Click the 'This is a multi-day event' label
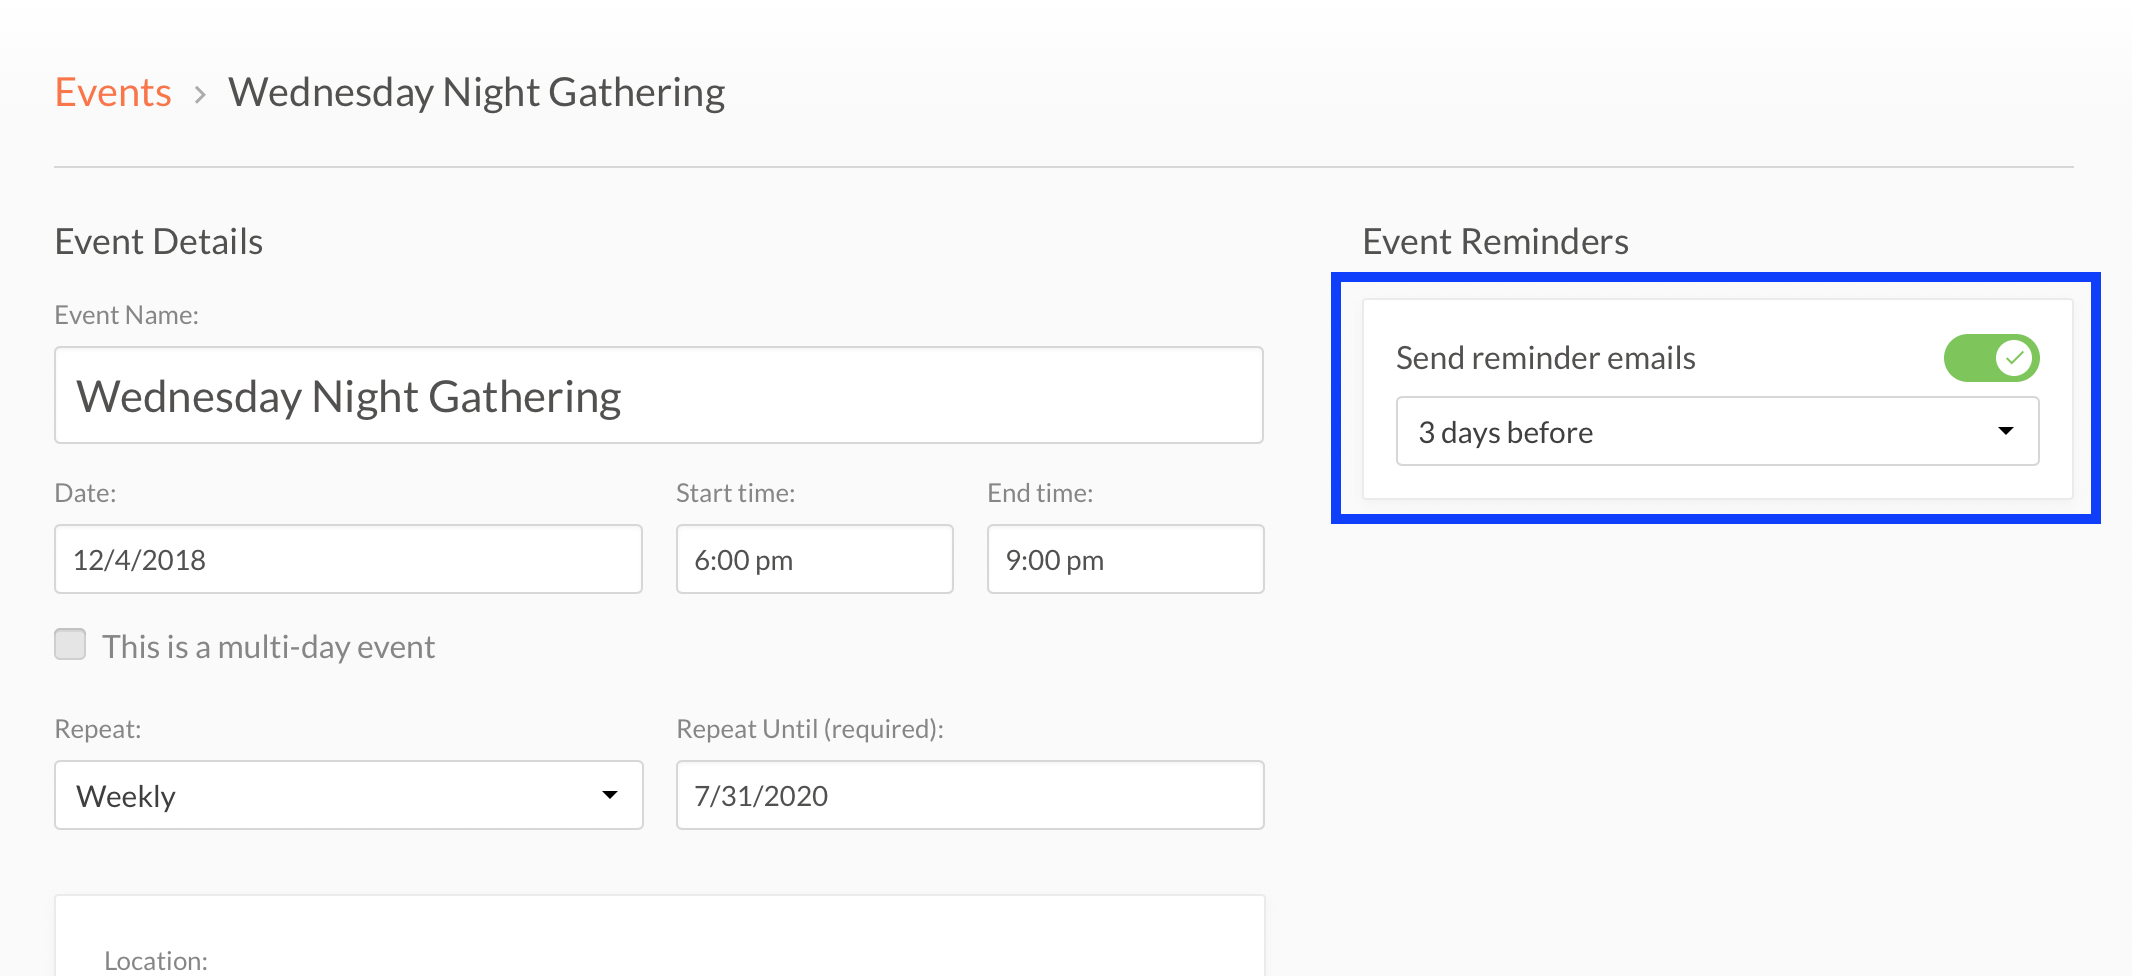The width and height of the screenshot is (2132, 976). (268, 647)
